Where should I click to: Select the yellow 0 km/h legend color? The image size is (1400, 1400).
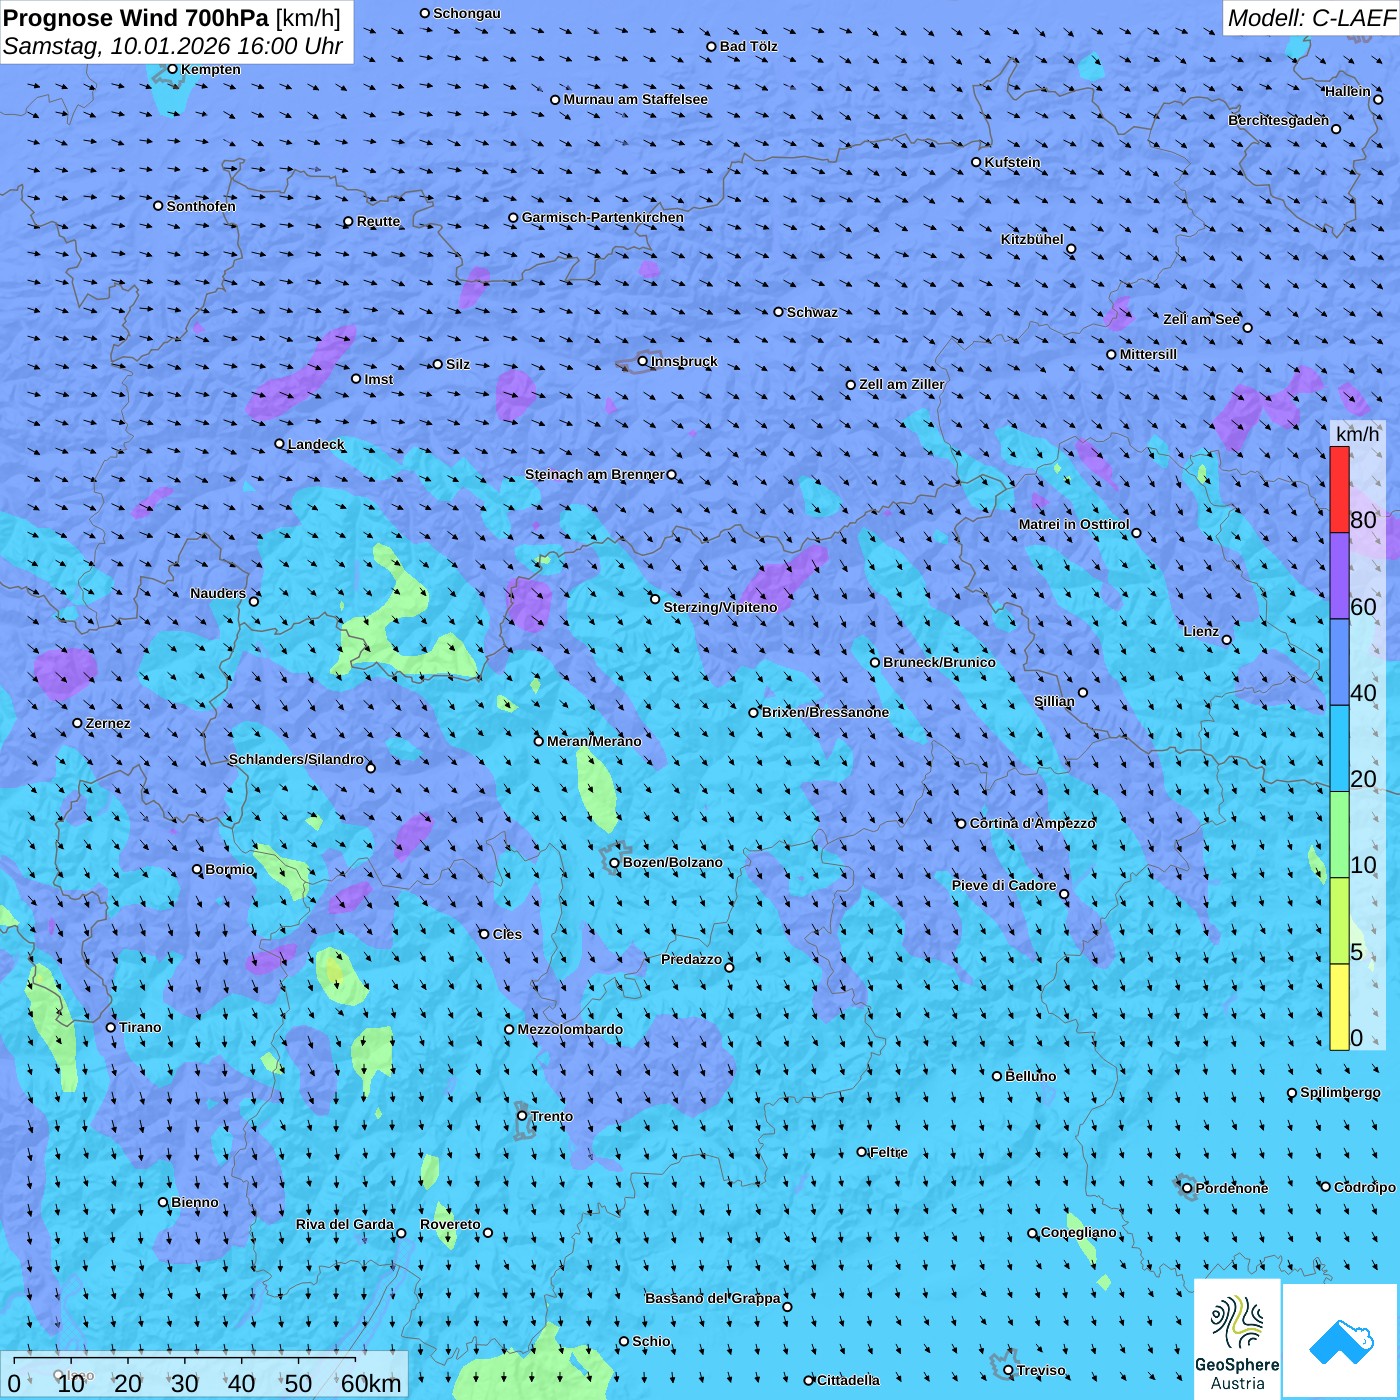[x=1339, y=1007]
